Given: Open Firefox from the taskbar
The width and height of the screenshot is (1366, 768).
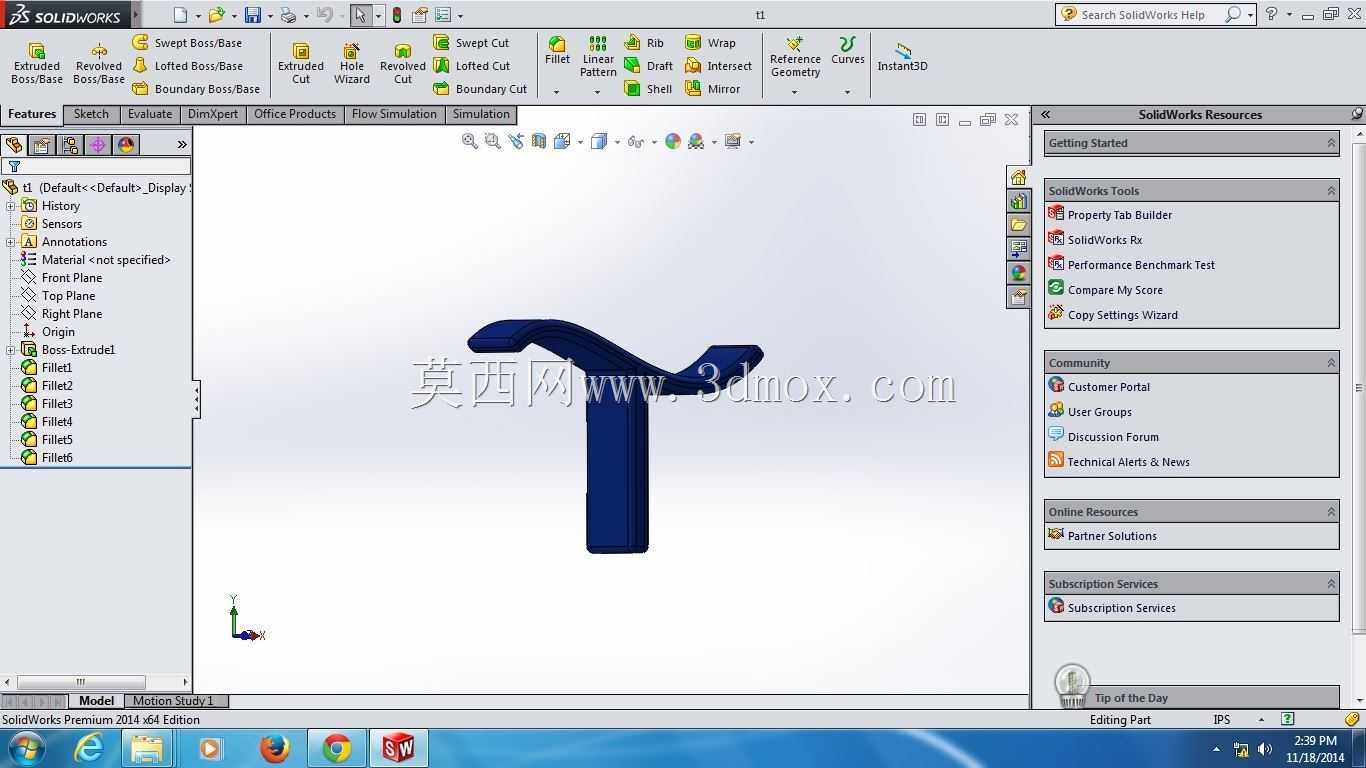Looking at the screenshot, I should [x=274, y=748].
